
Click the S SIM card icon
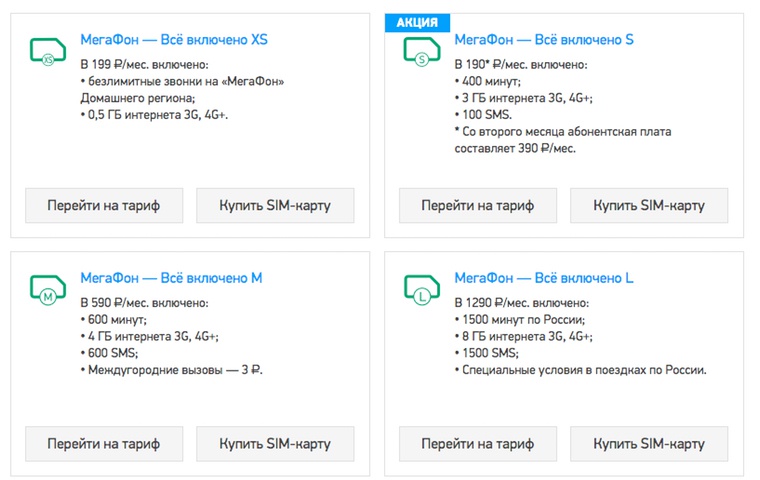click(422, 51)
